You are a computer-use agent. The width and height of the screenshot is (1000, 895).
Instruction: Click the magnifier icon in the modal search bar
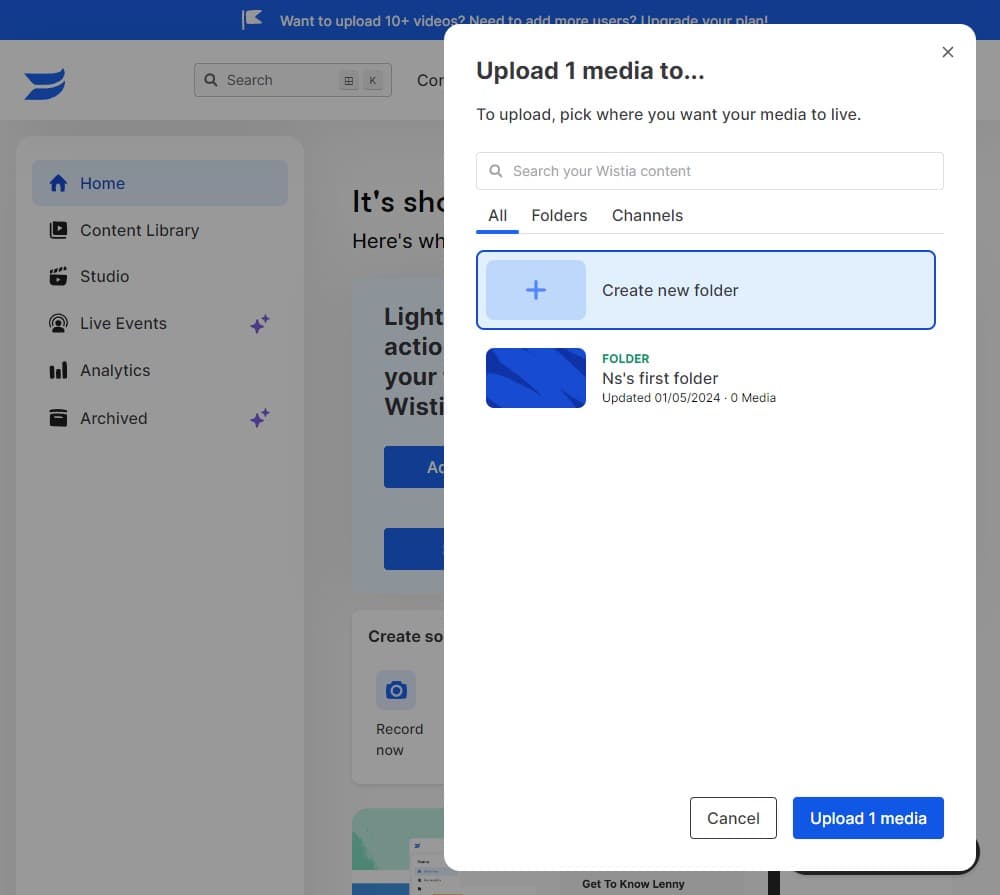tap(496, 171)
